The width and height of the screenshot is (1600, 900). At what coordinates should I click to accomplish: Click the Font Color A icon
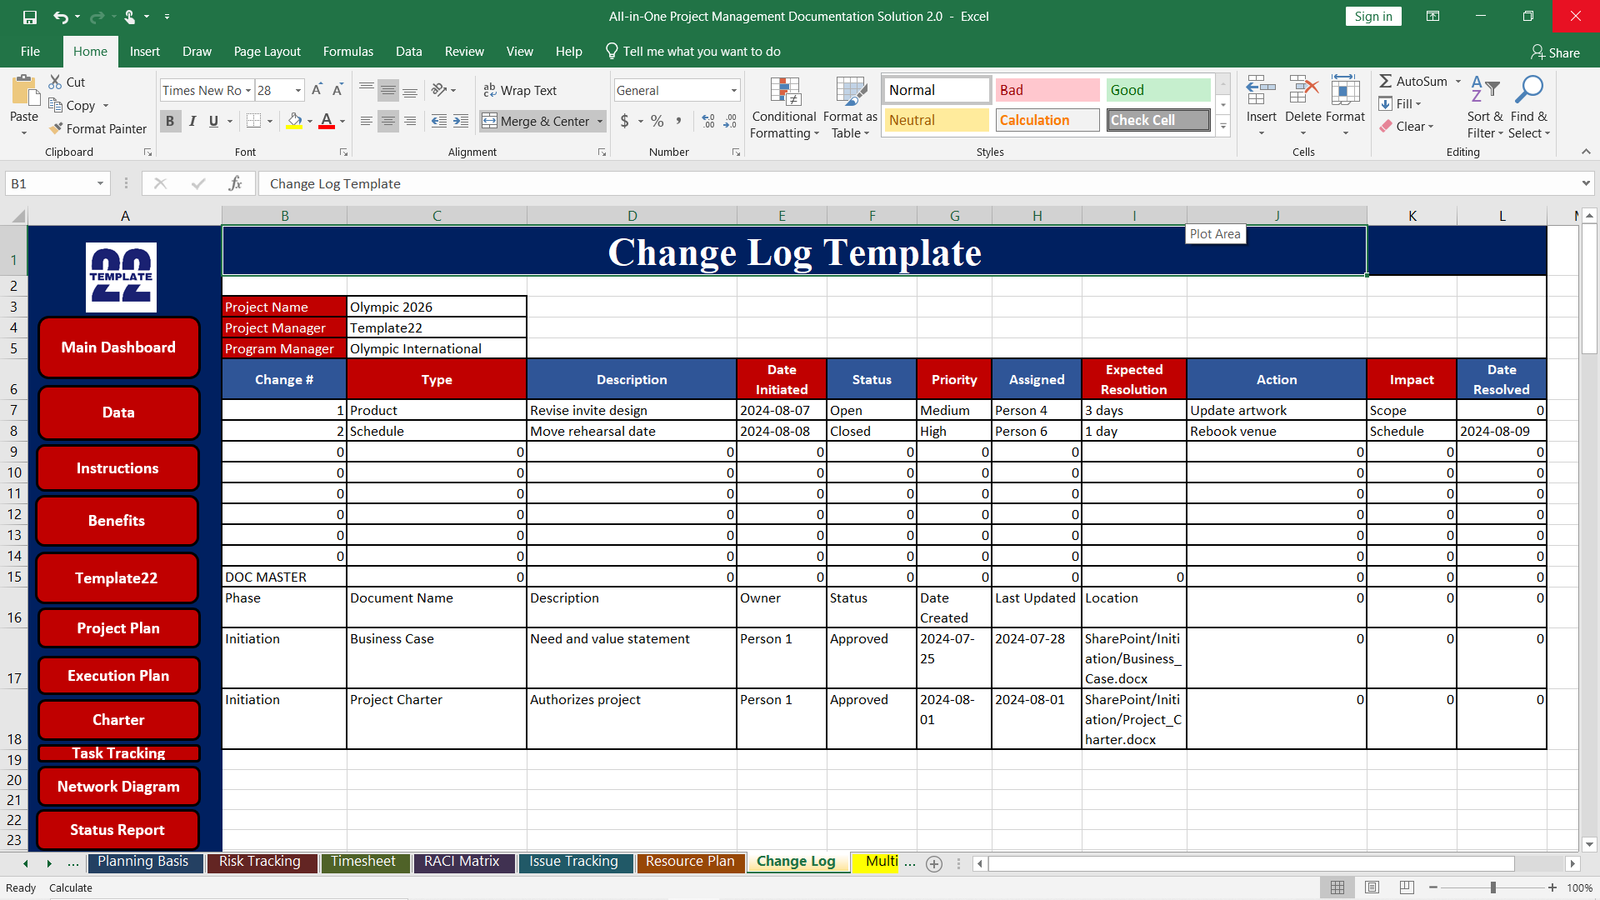[327, 121]
